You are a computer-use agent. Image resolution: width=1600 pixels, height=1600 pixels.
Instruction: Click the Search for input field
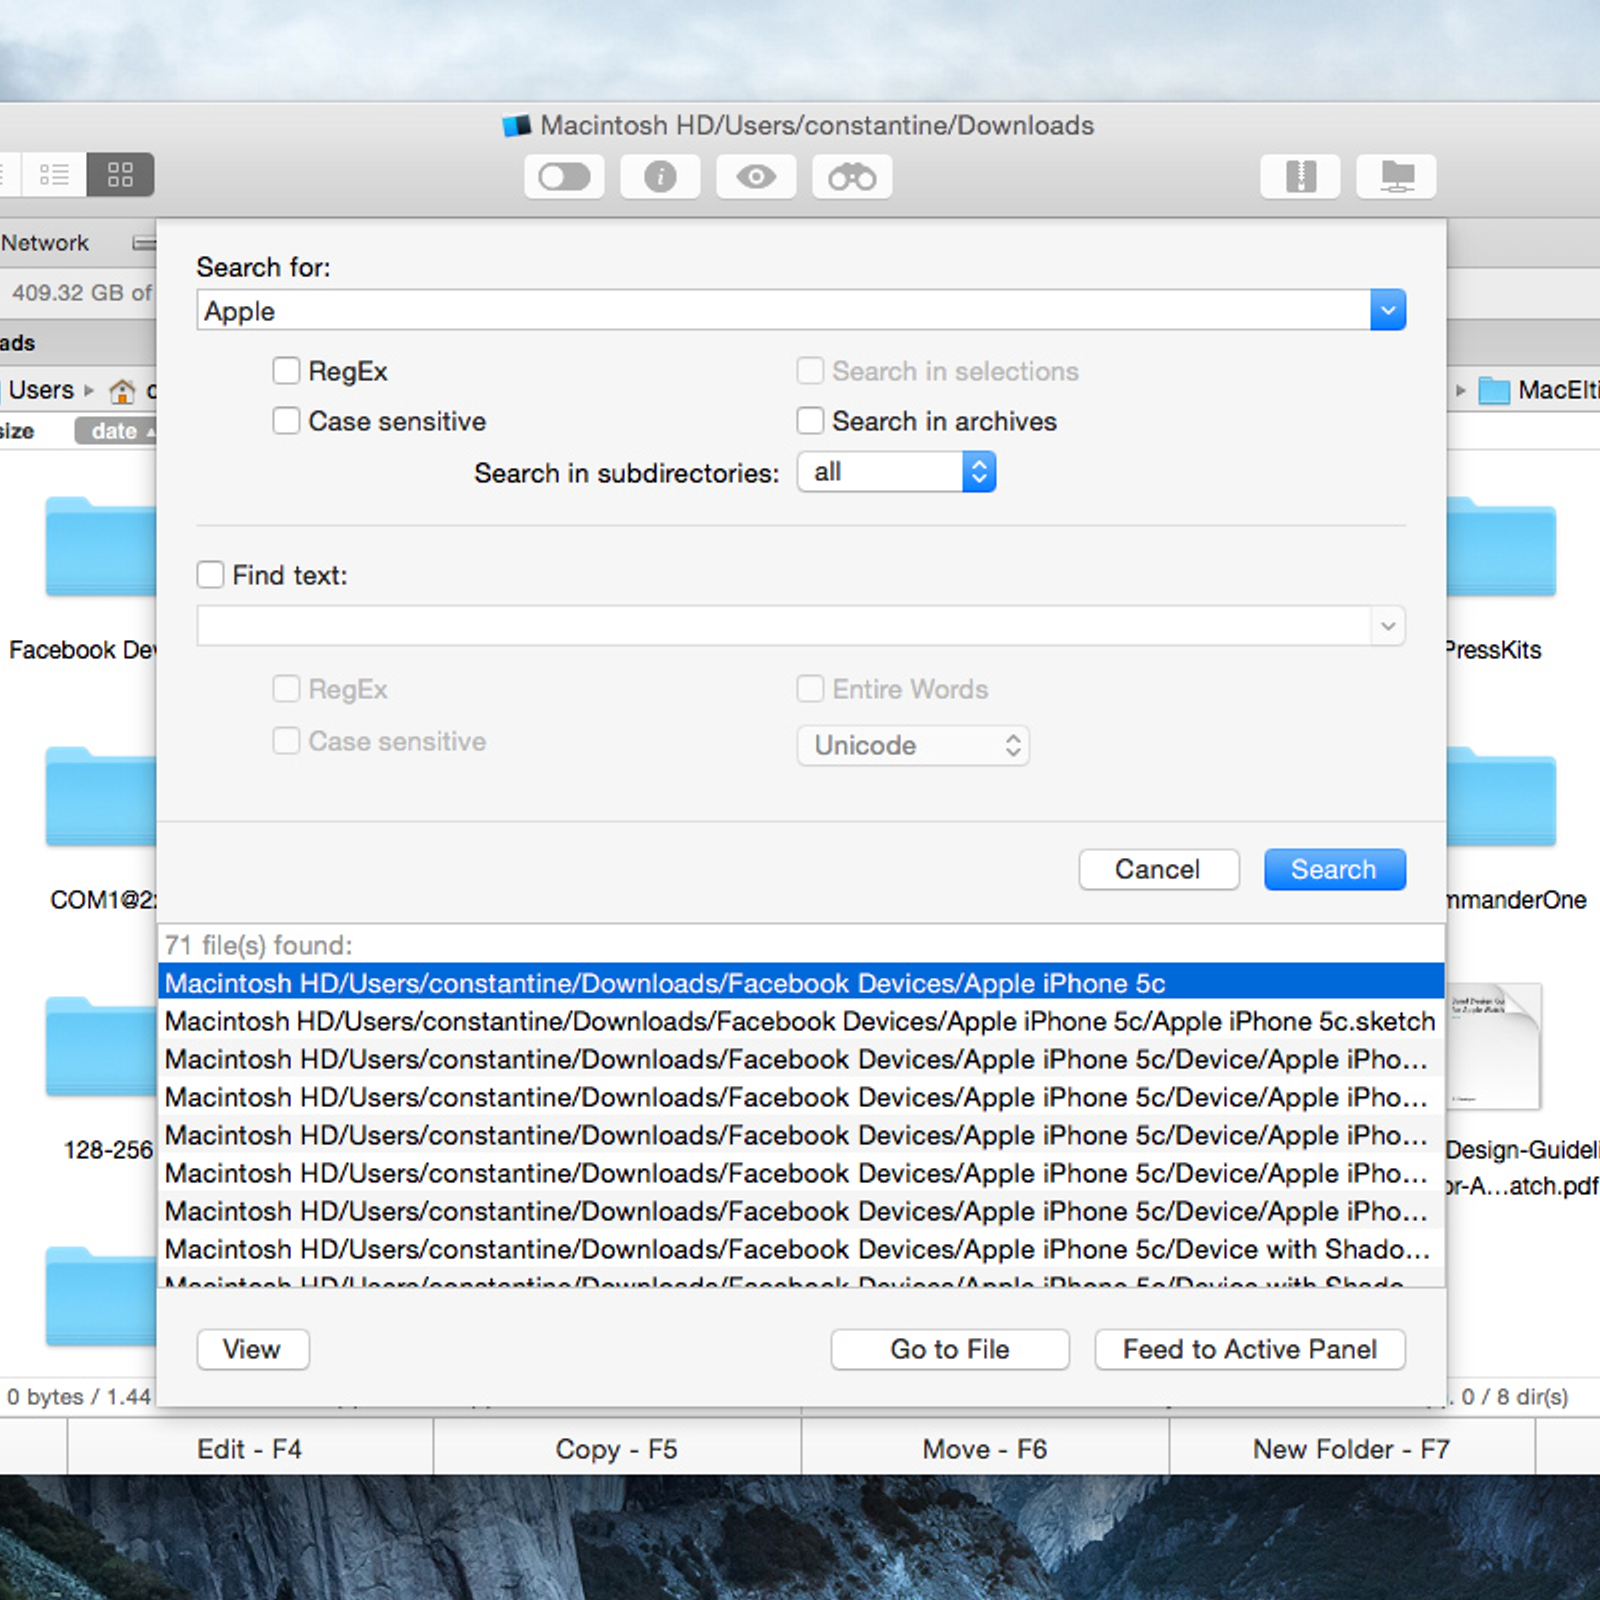(x=783, y=310)
